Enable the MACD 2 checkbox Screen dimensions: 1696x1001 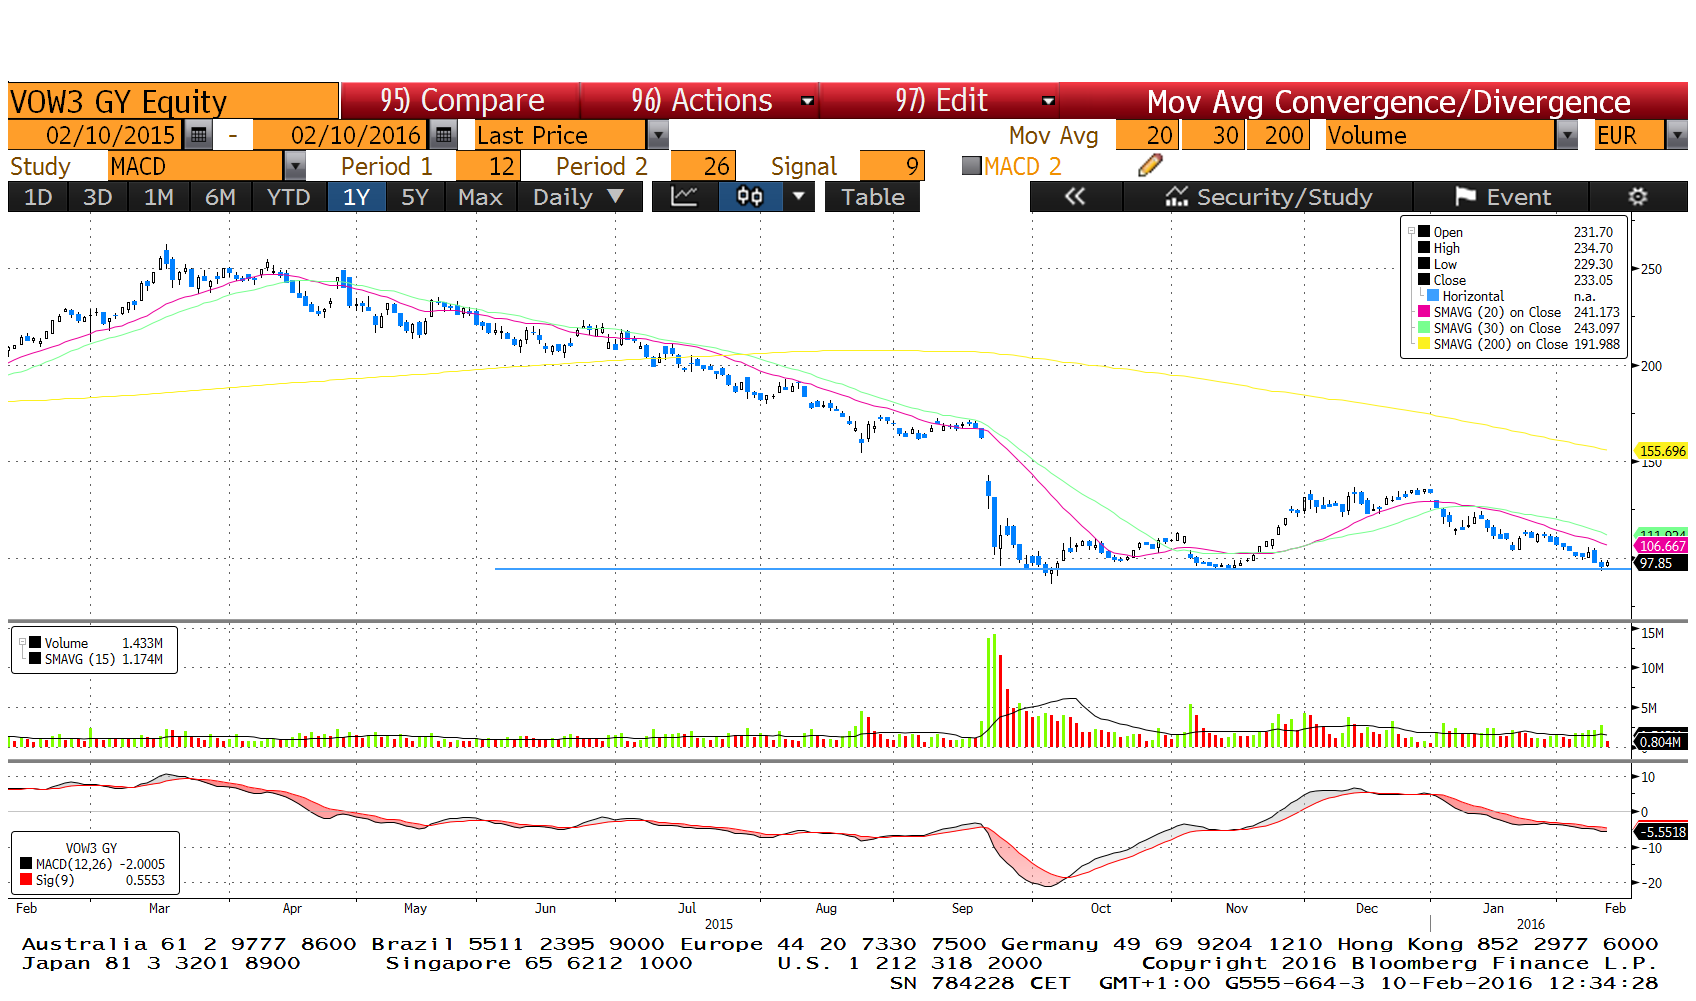[971, 166]
